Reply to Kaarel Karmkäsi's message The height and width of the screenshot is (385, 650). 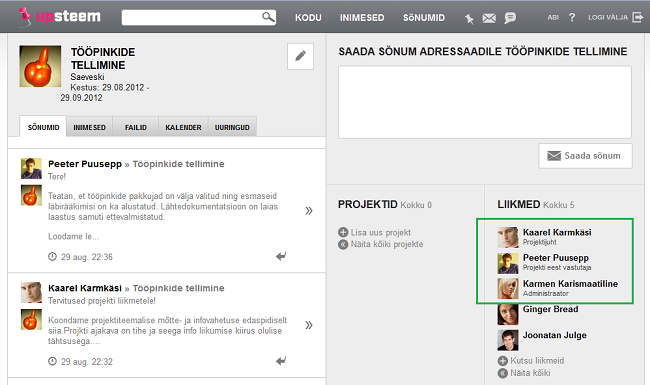281,361
